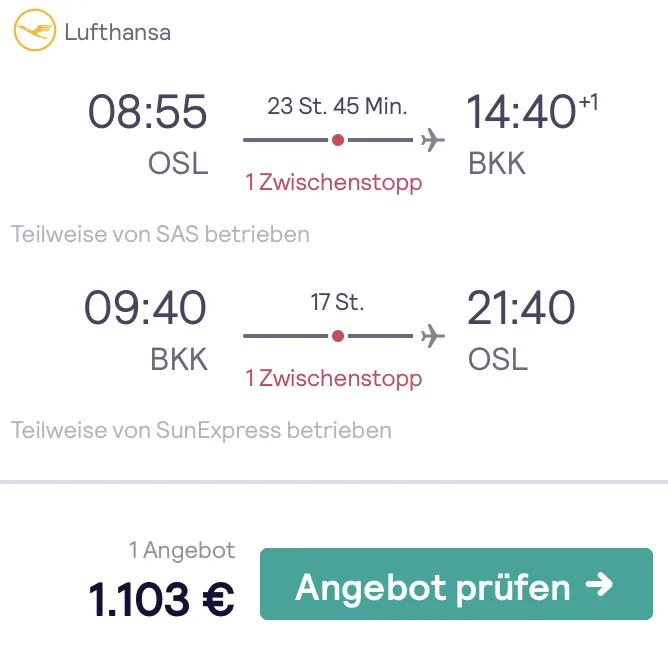Click the 08:55 departure time
Viewport: 668px width, 647px height.
coord(148,112)
